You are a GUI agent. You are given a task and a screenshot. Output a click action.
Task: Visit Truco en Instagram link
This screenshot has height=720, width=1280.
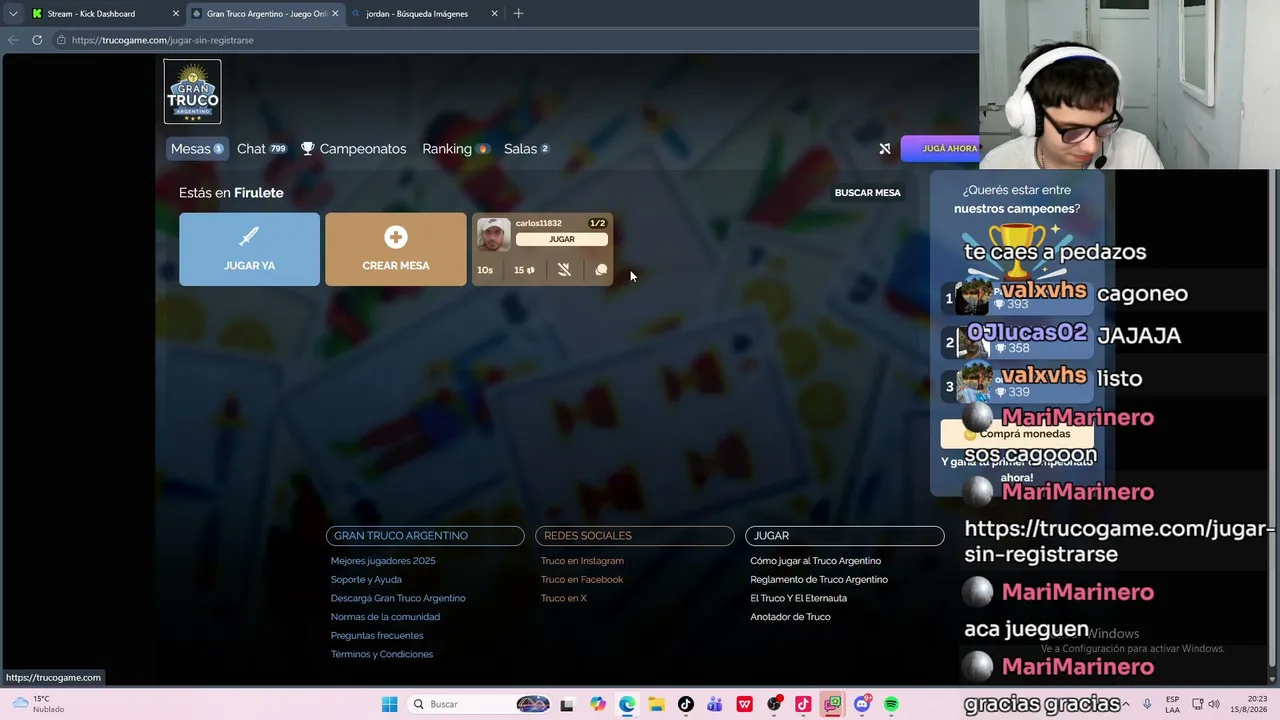pyautogui.click(x=582, y=561)
